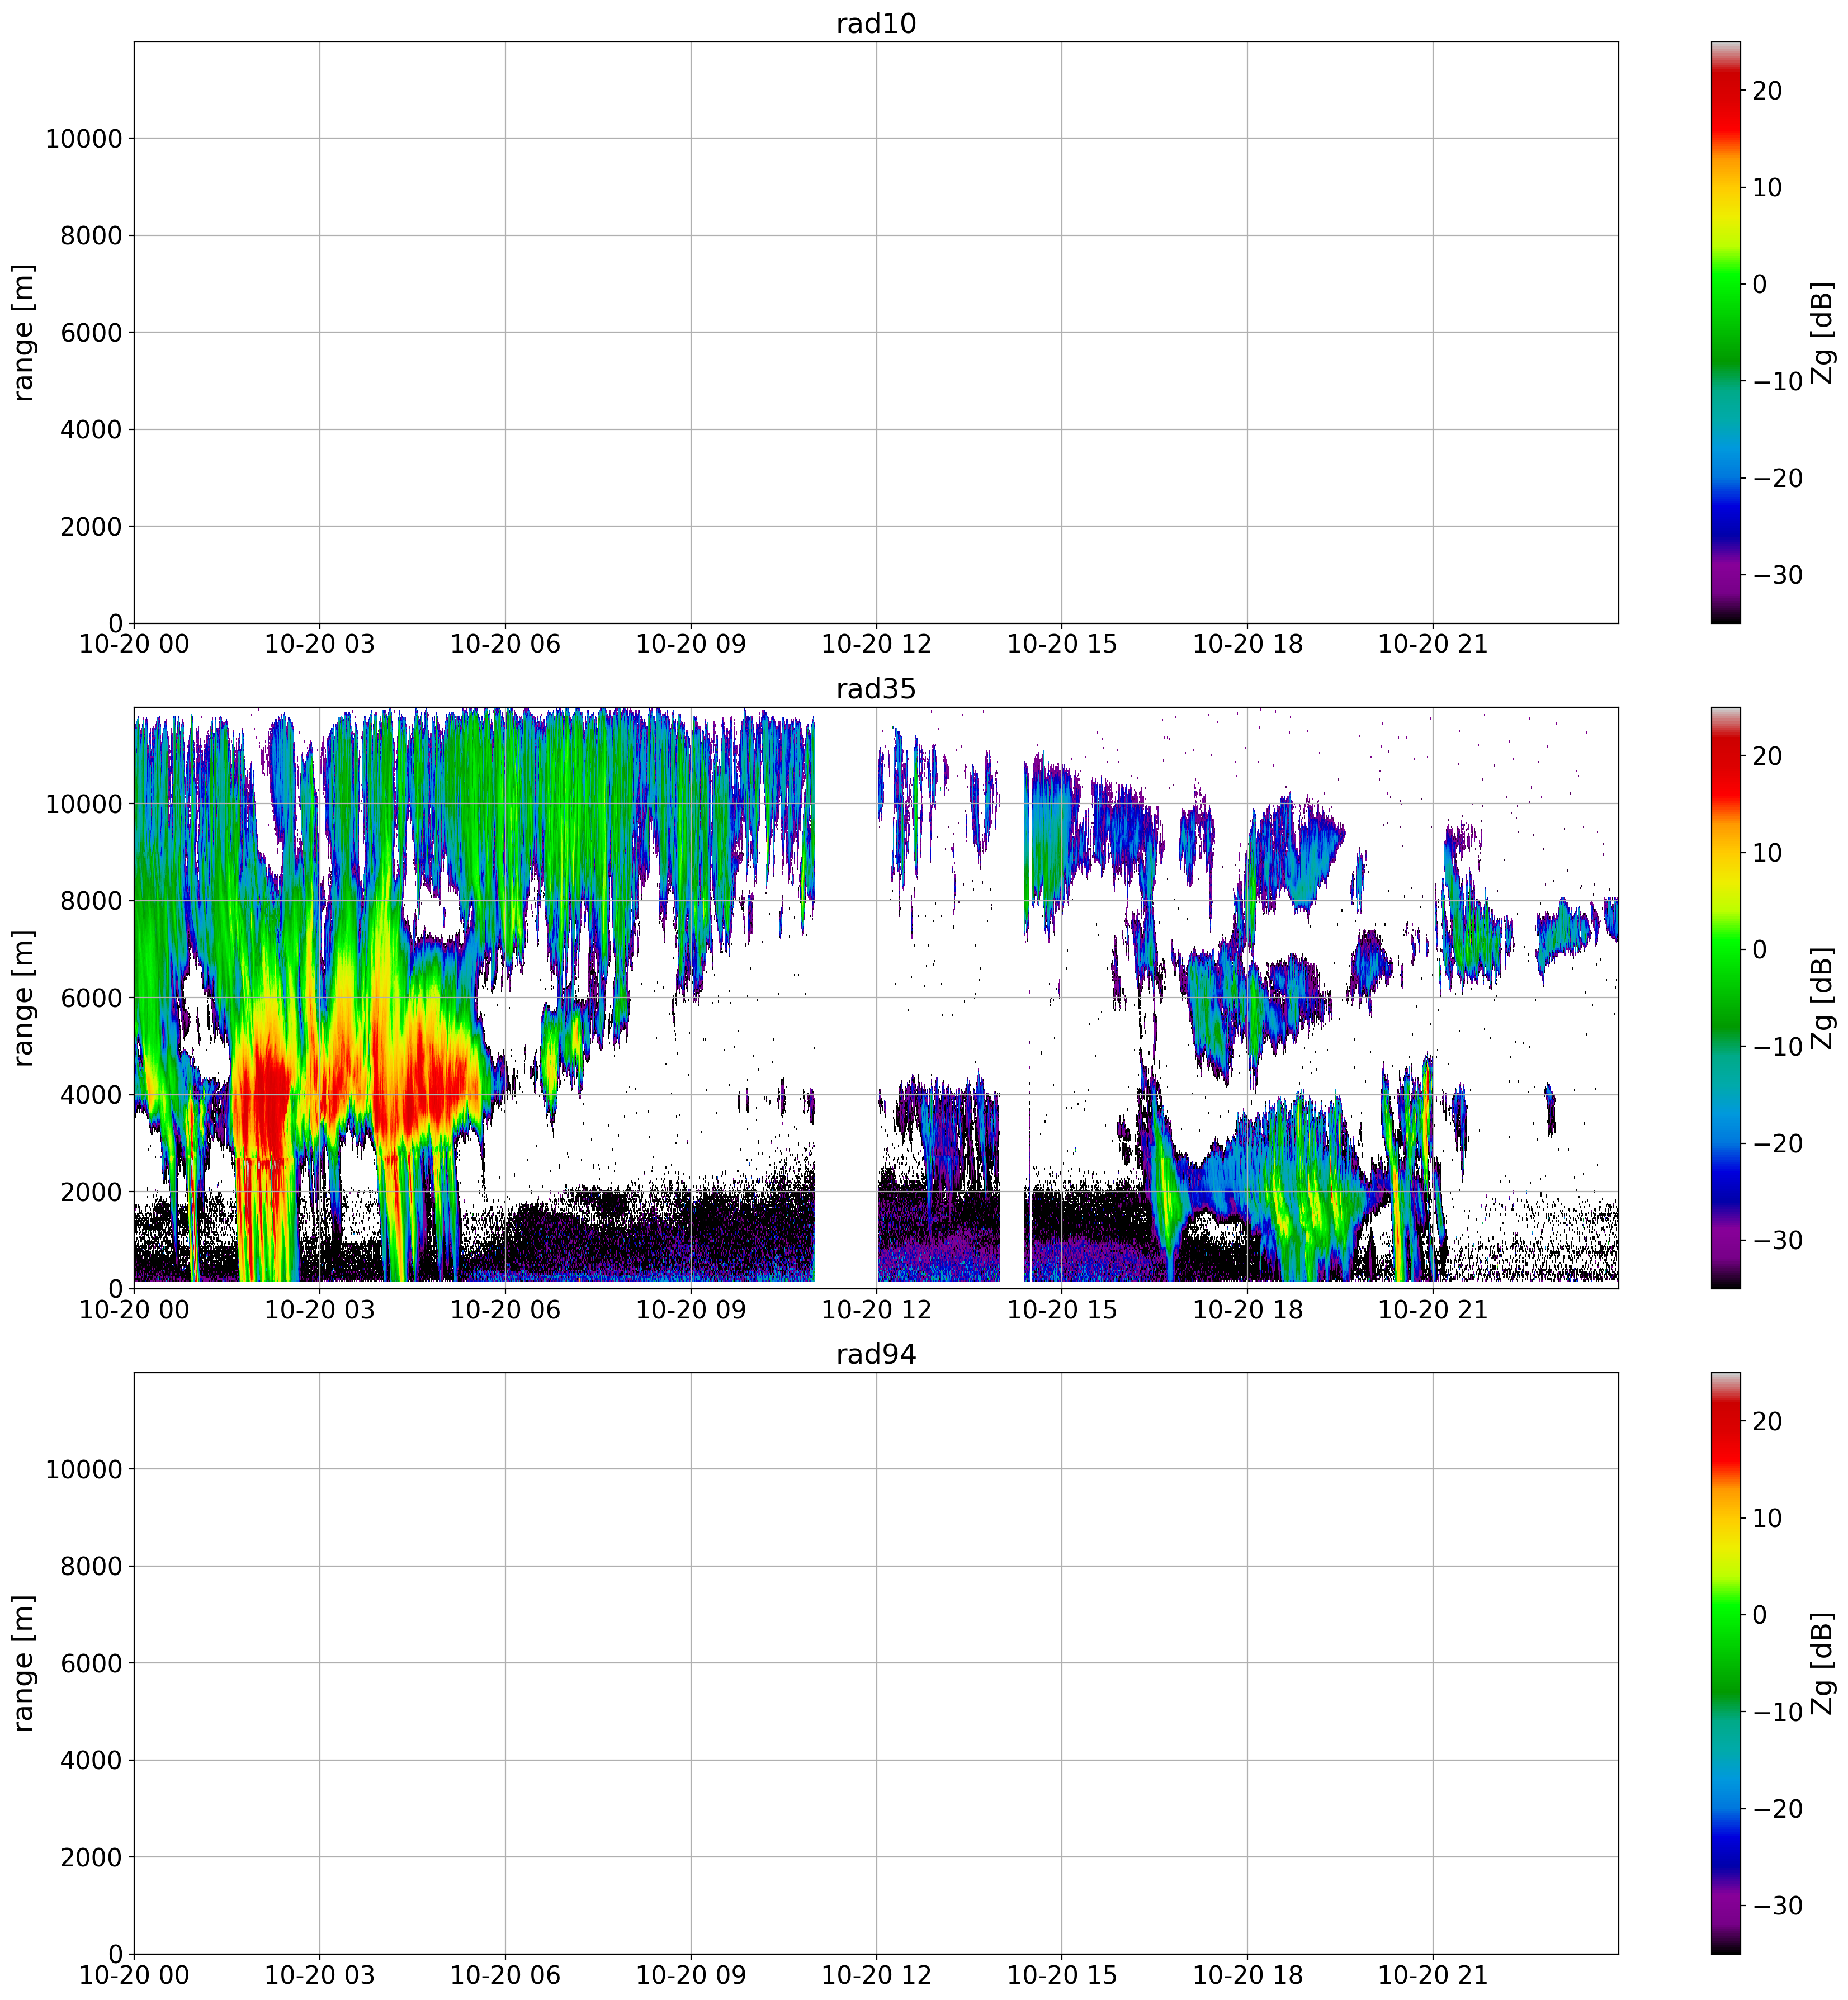Screen dimensions: 1848x2000
Task: Click the rad94 plot title
Action: click(x=876, y=1354)
